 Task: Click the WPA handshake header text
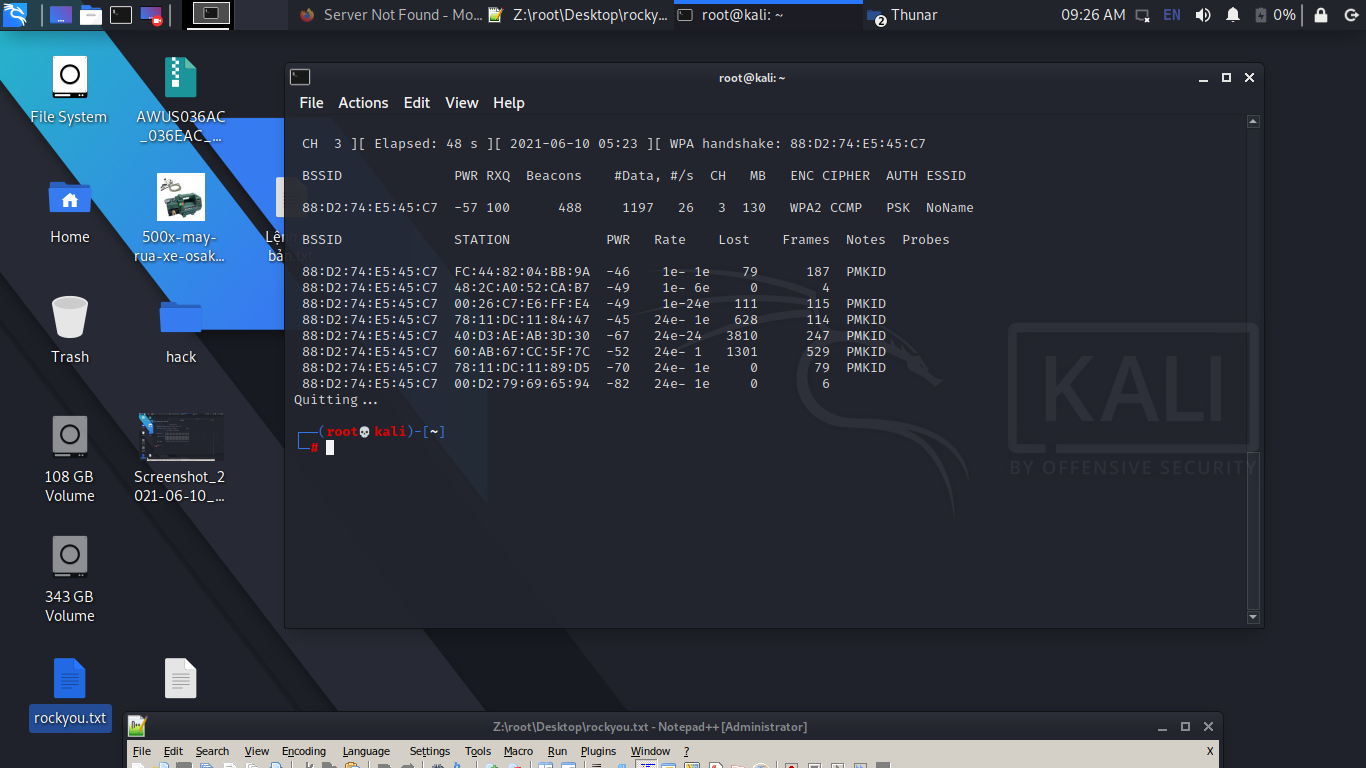pyautogui.click(x=798, y=144)
